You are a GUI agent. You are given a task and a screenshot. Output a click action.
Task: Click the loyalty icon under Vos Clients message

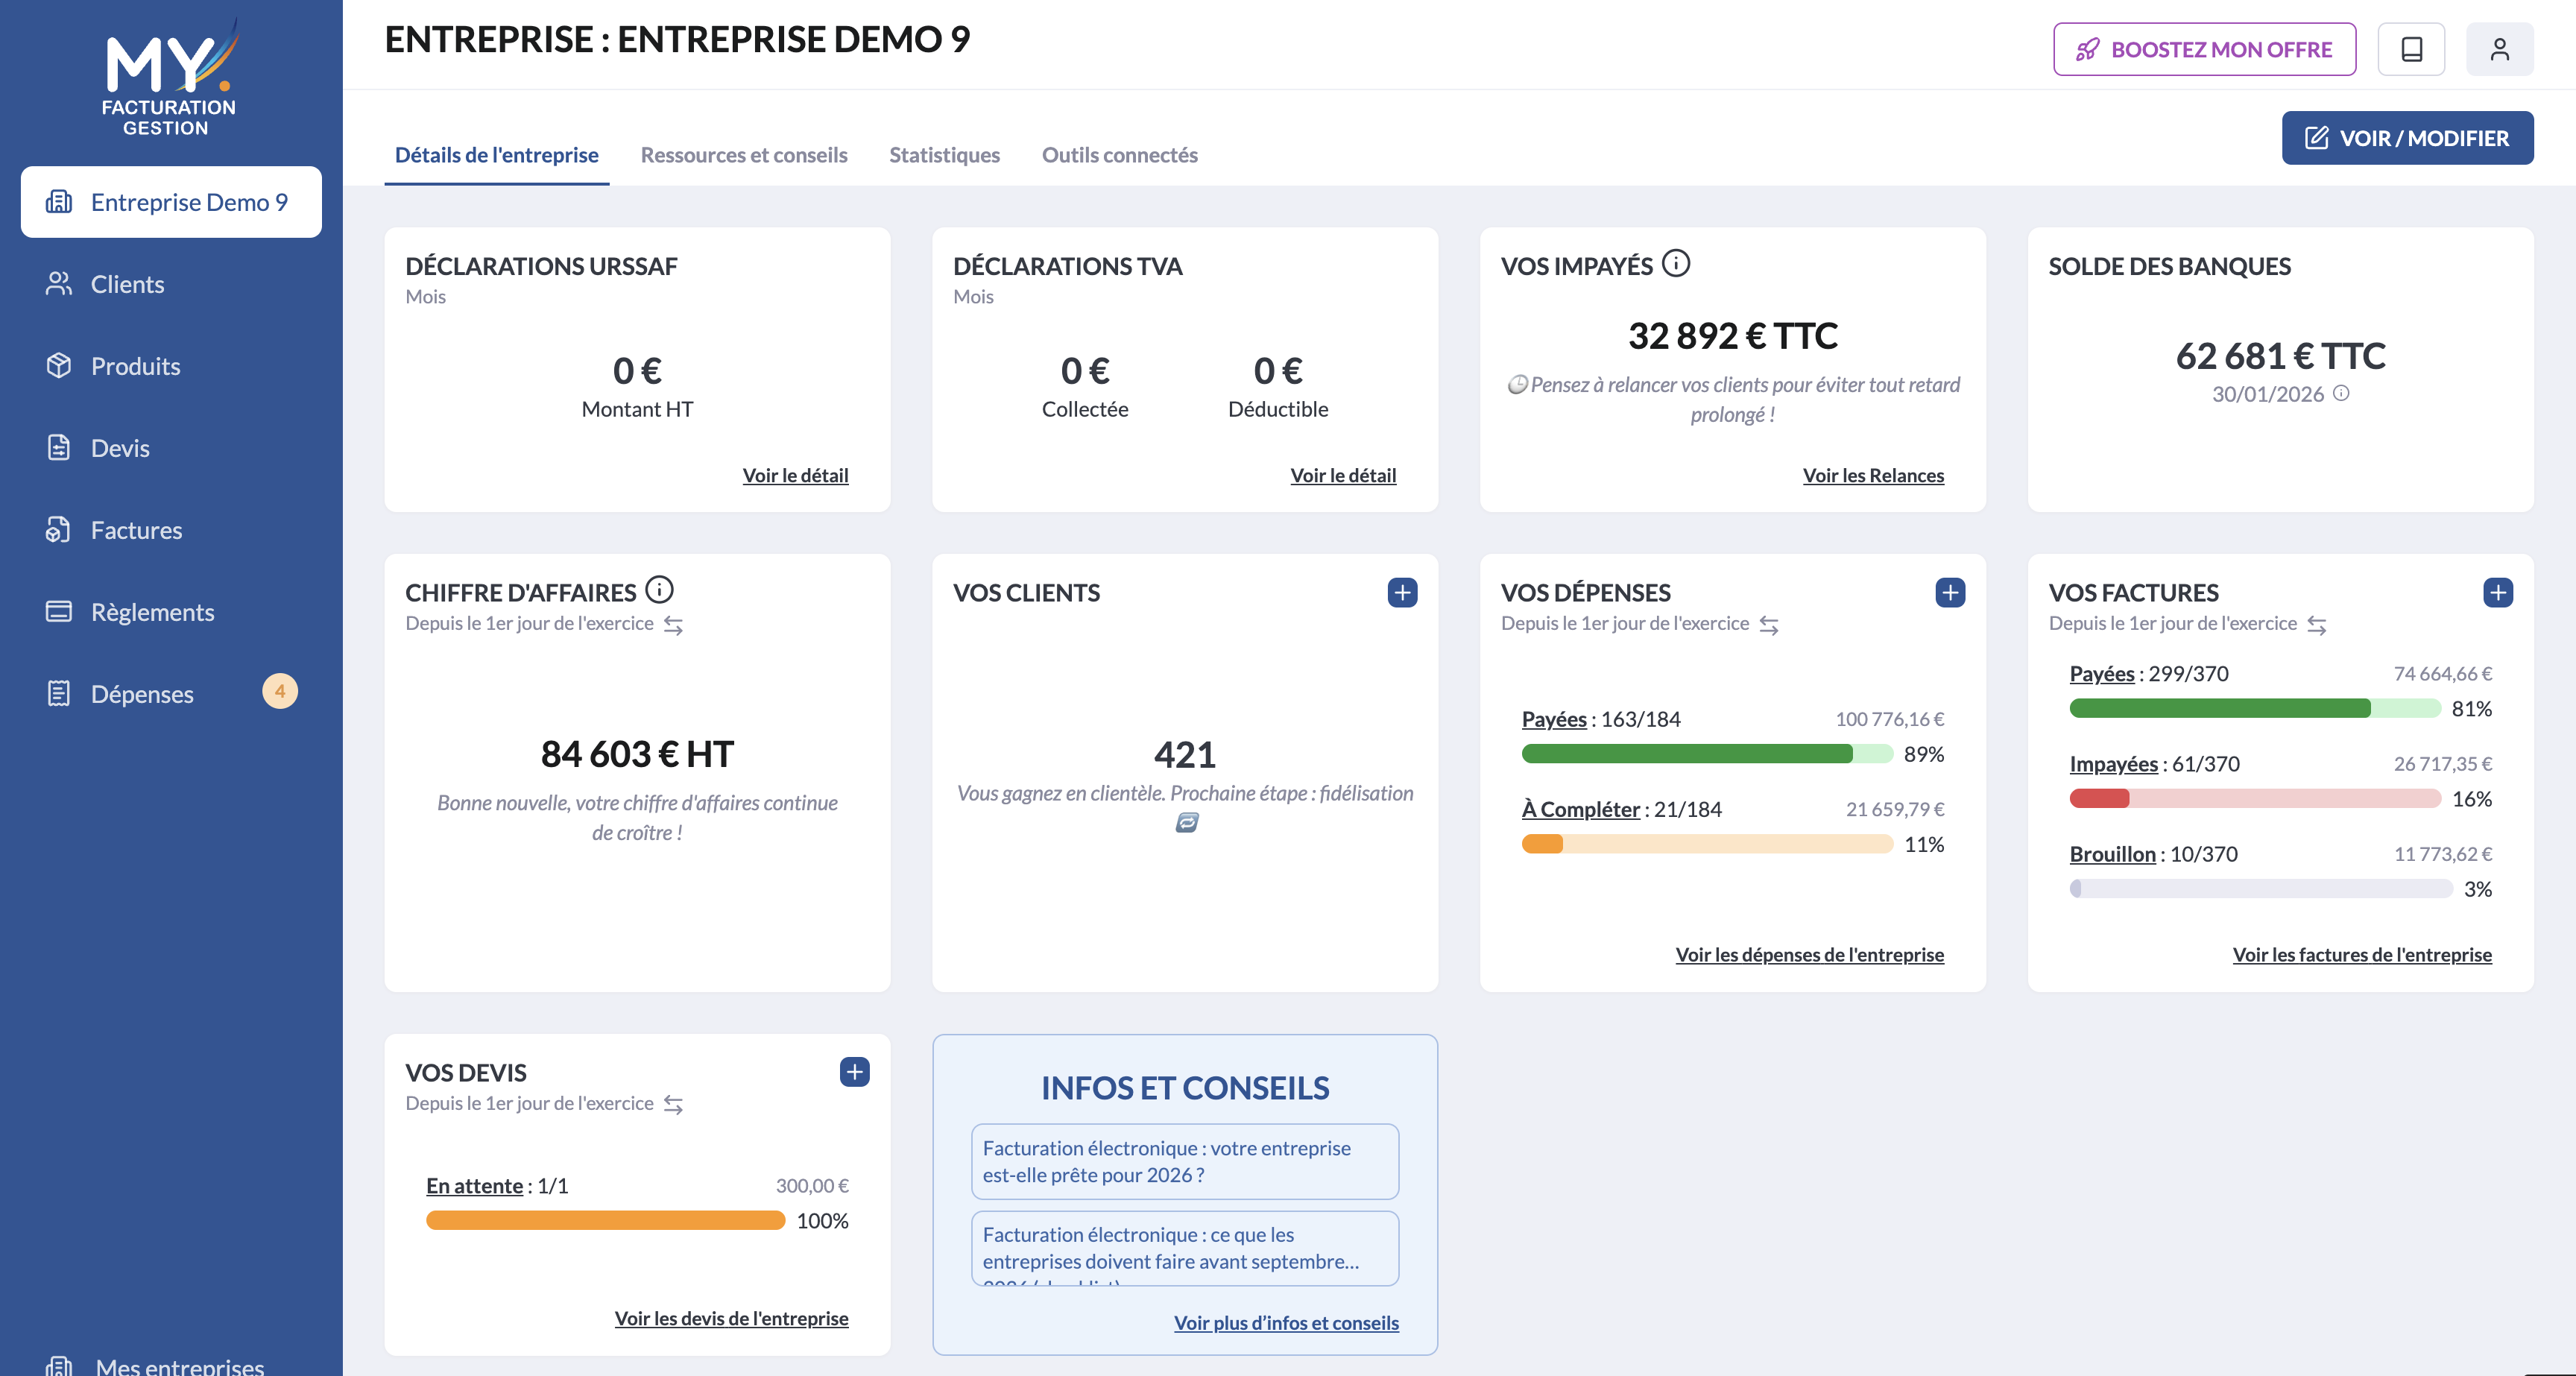(1186, 822)
